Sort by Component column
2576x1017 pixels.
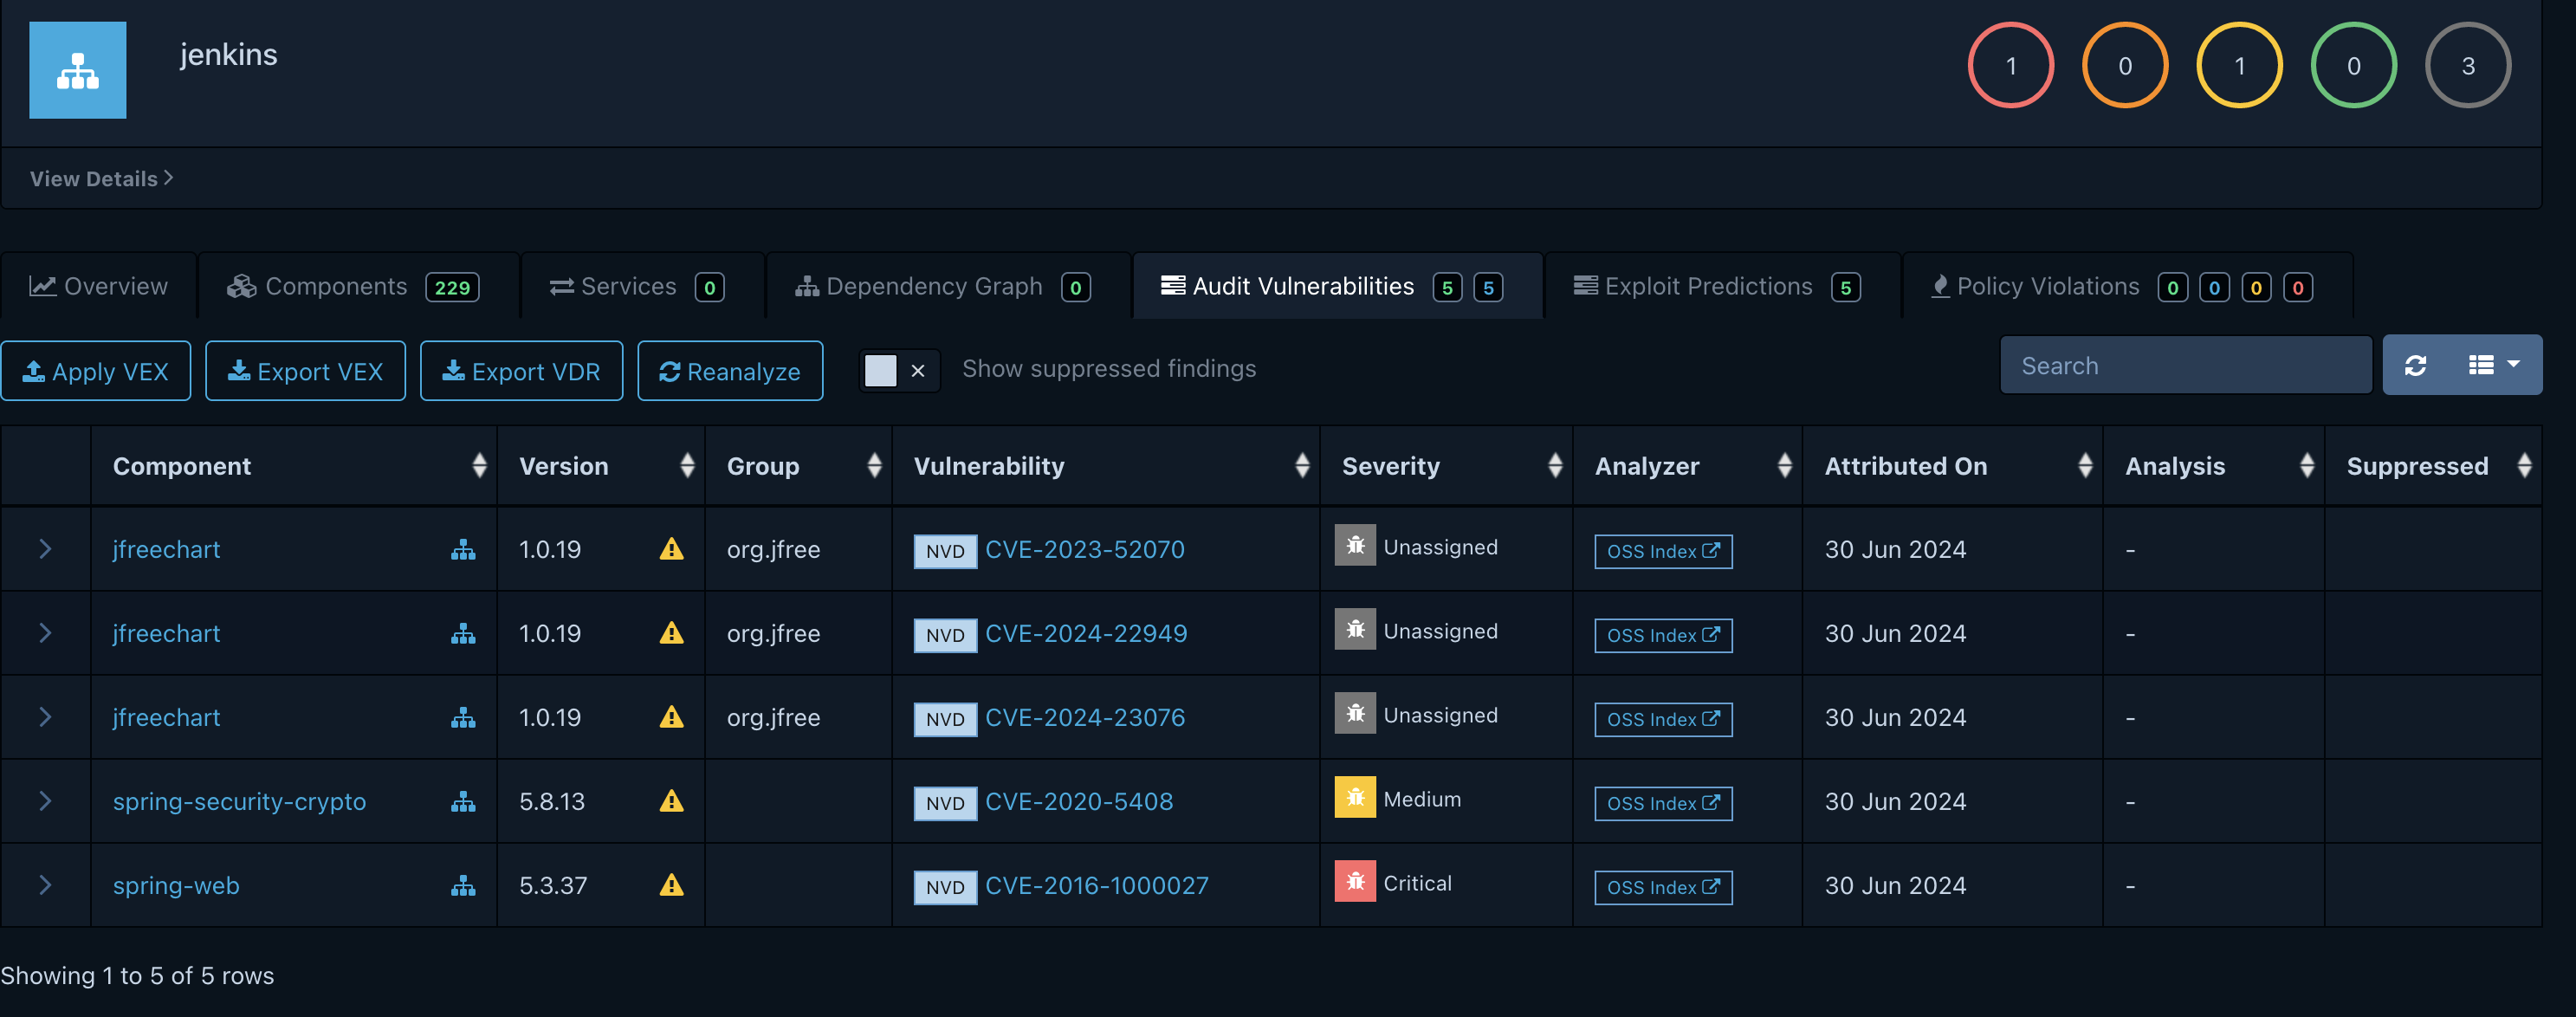tap(294, 466)
